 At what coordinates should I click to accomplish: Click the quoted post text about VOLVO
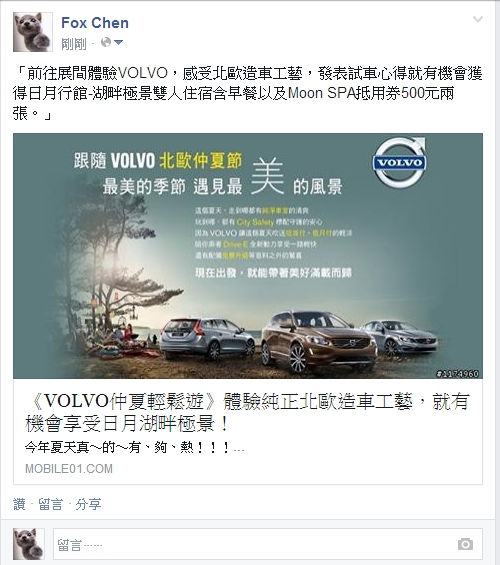248,94
